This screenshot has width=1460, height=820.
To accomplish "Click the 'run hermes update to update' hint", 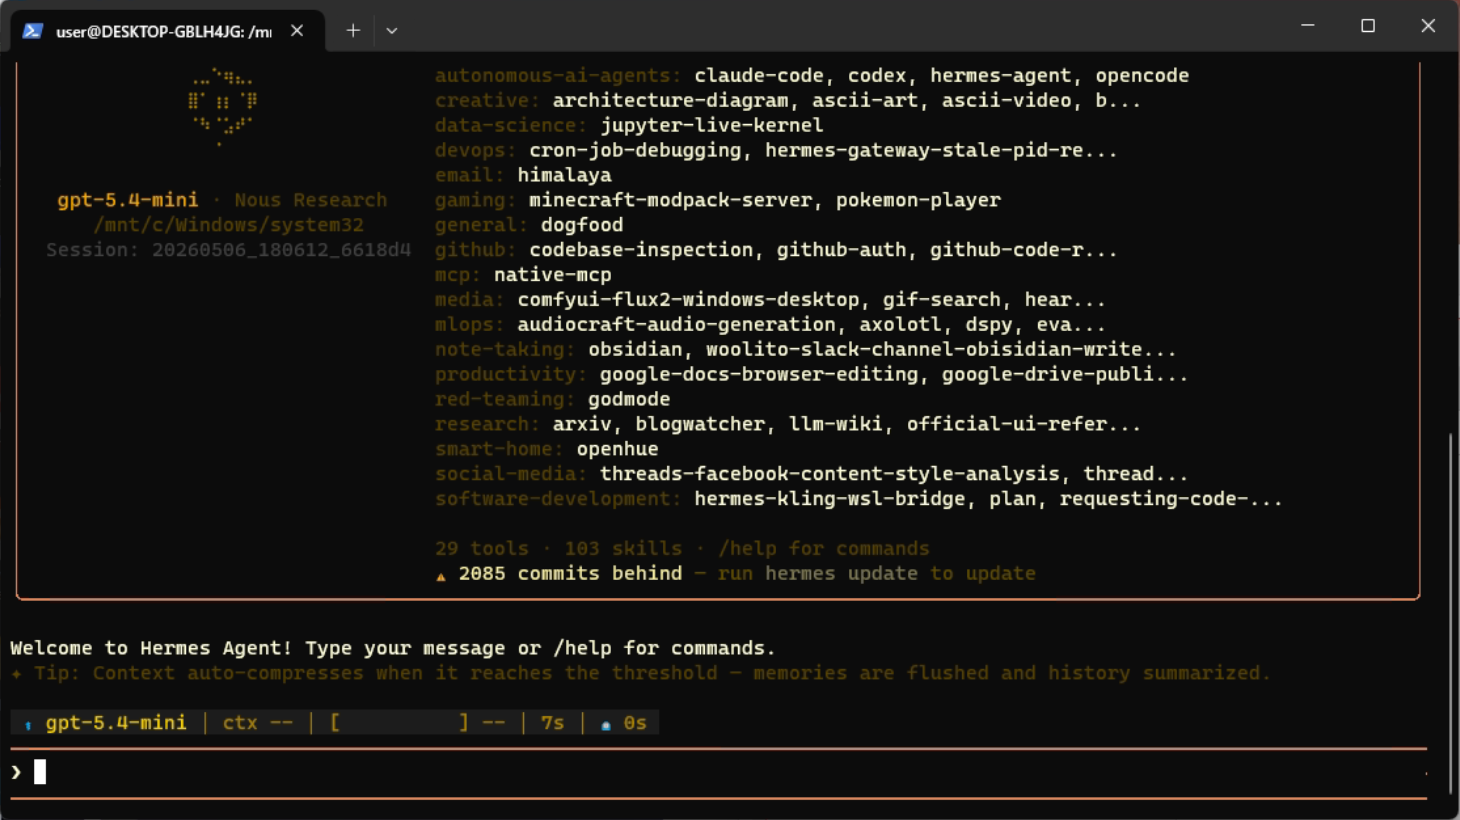I will [877, 574].
